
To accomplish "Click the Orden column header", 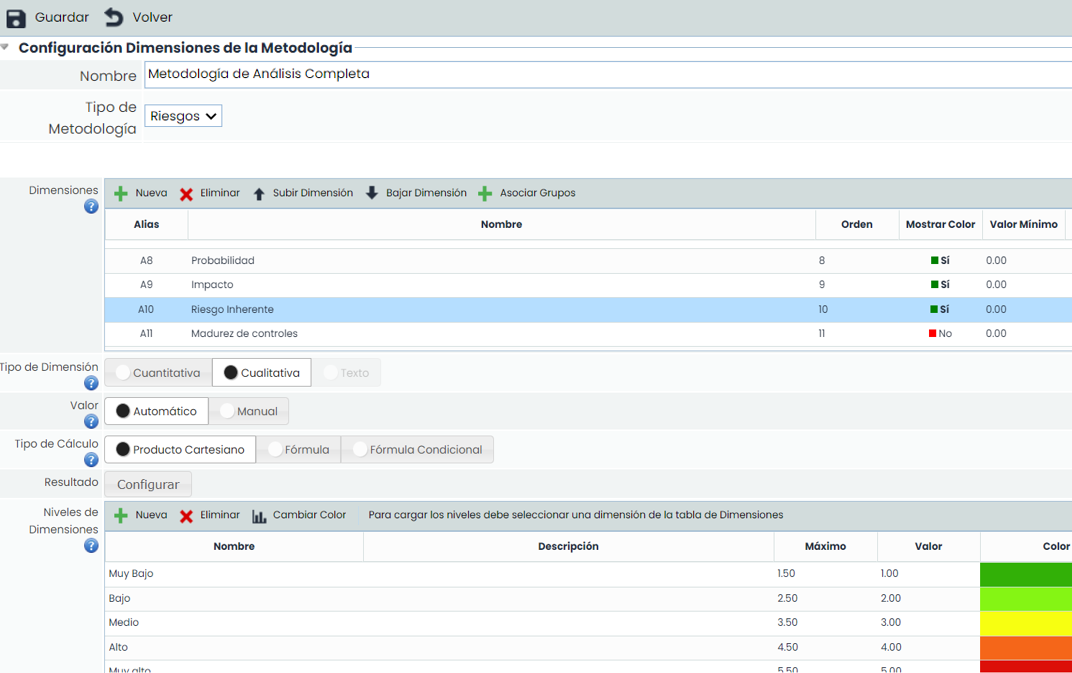I will point(856,225).
